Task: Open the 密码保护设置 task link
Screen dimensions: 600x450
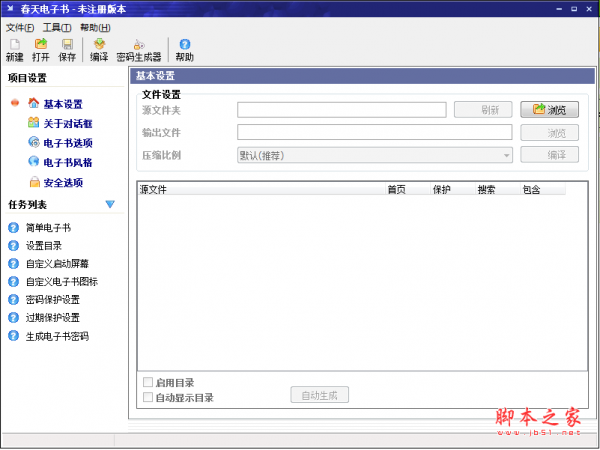Action: 53,300
